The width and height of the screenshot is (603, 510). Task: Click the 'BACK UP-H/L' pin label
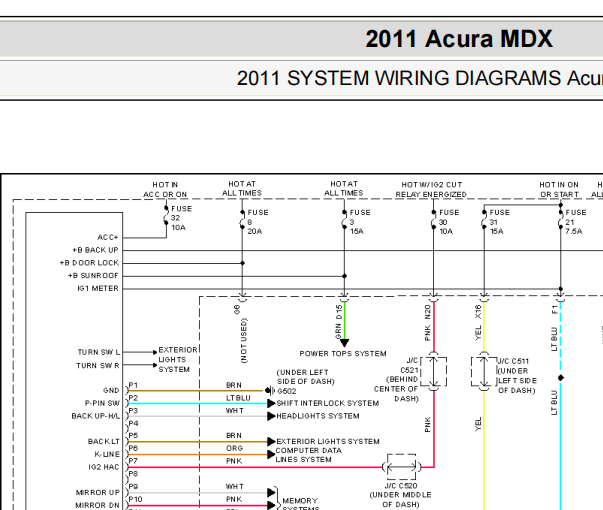pos(96,416)
